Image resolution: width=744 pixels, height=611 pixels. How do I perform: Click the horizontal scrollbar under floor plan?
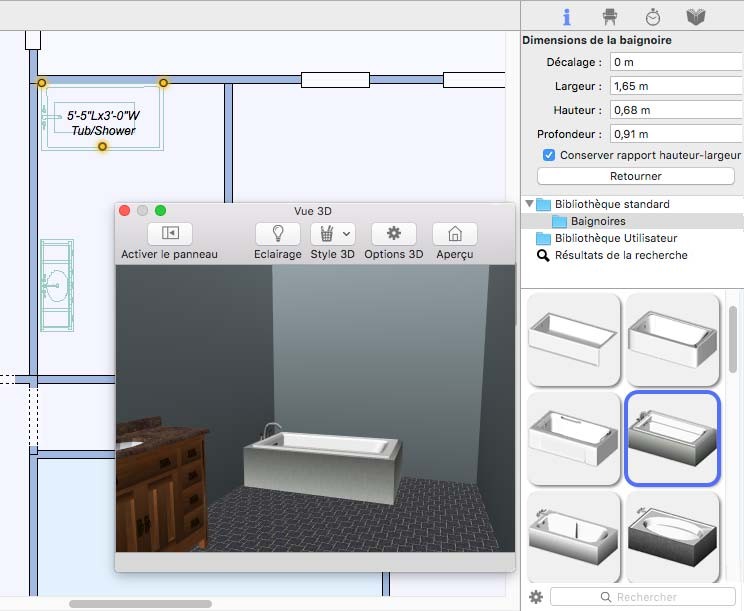[140, 604]
